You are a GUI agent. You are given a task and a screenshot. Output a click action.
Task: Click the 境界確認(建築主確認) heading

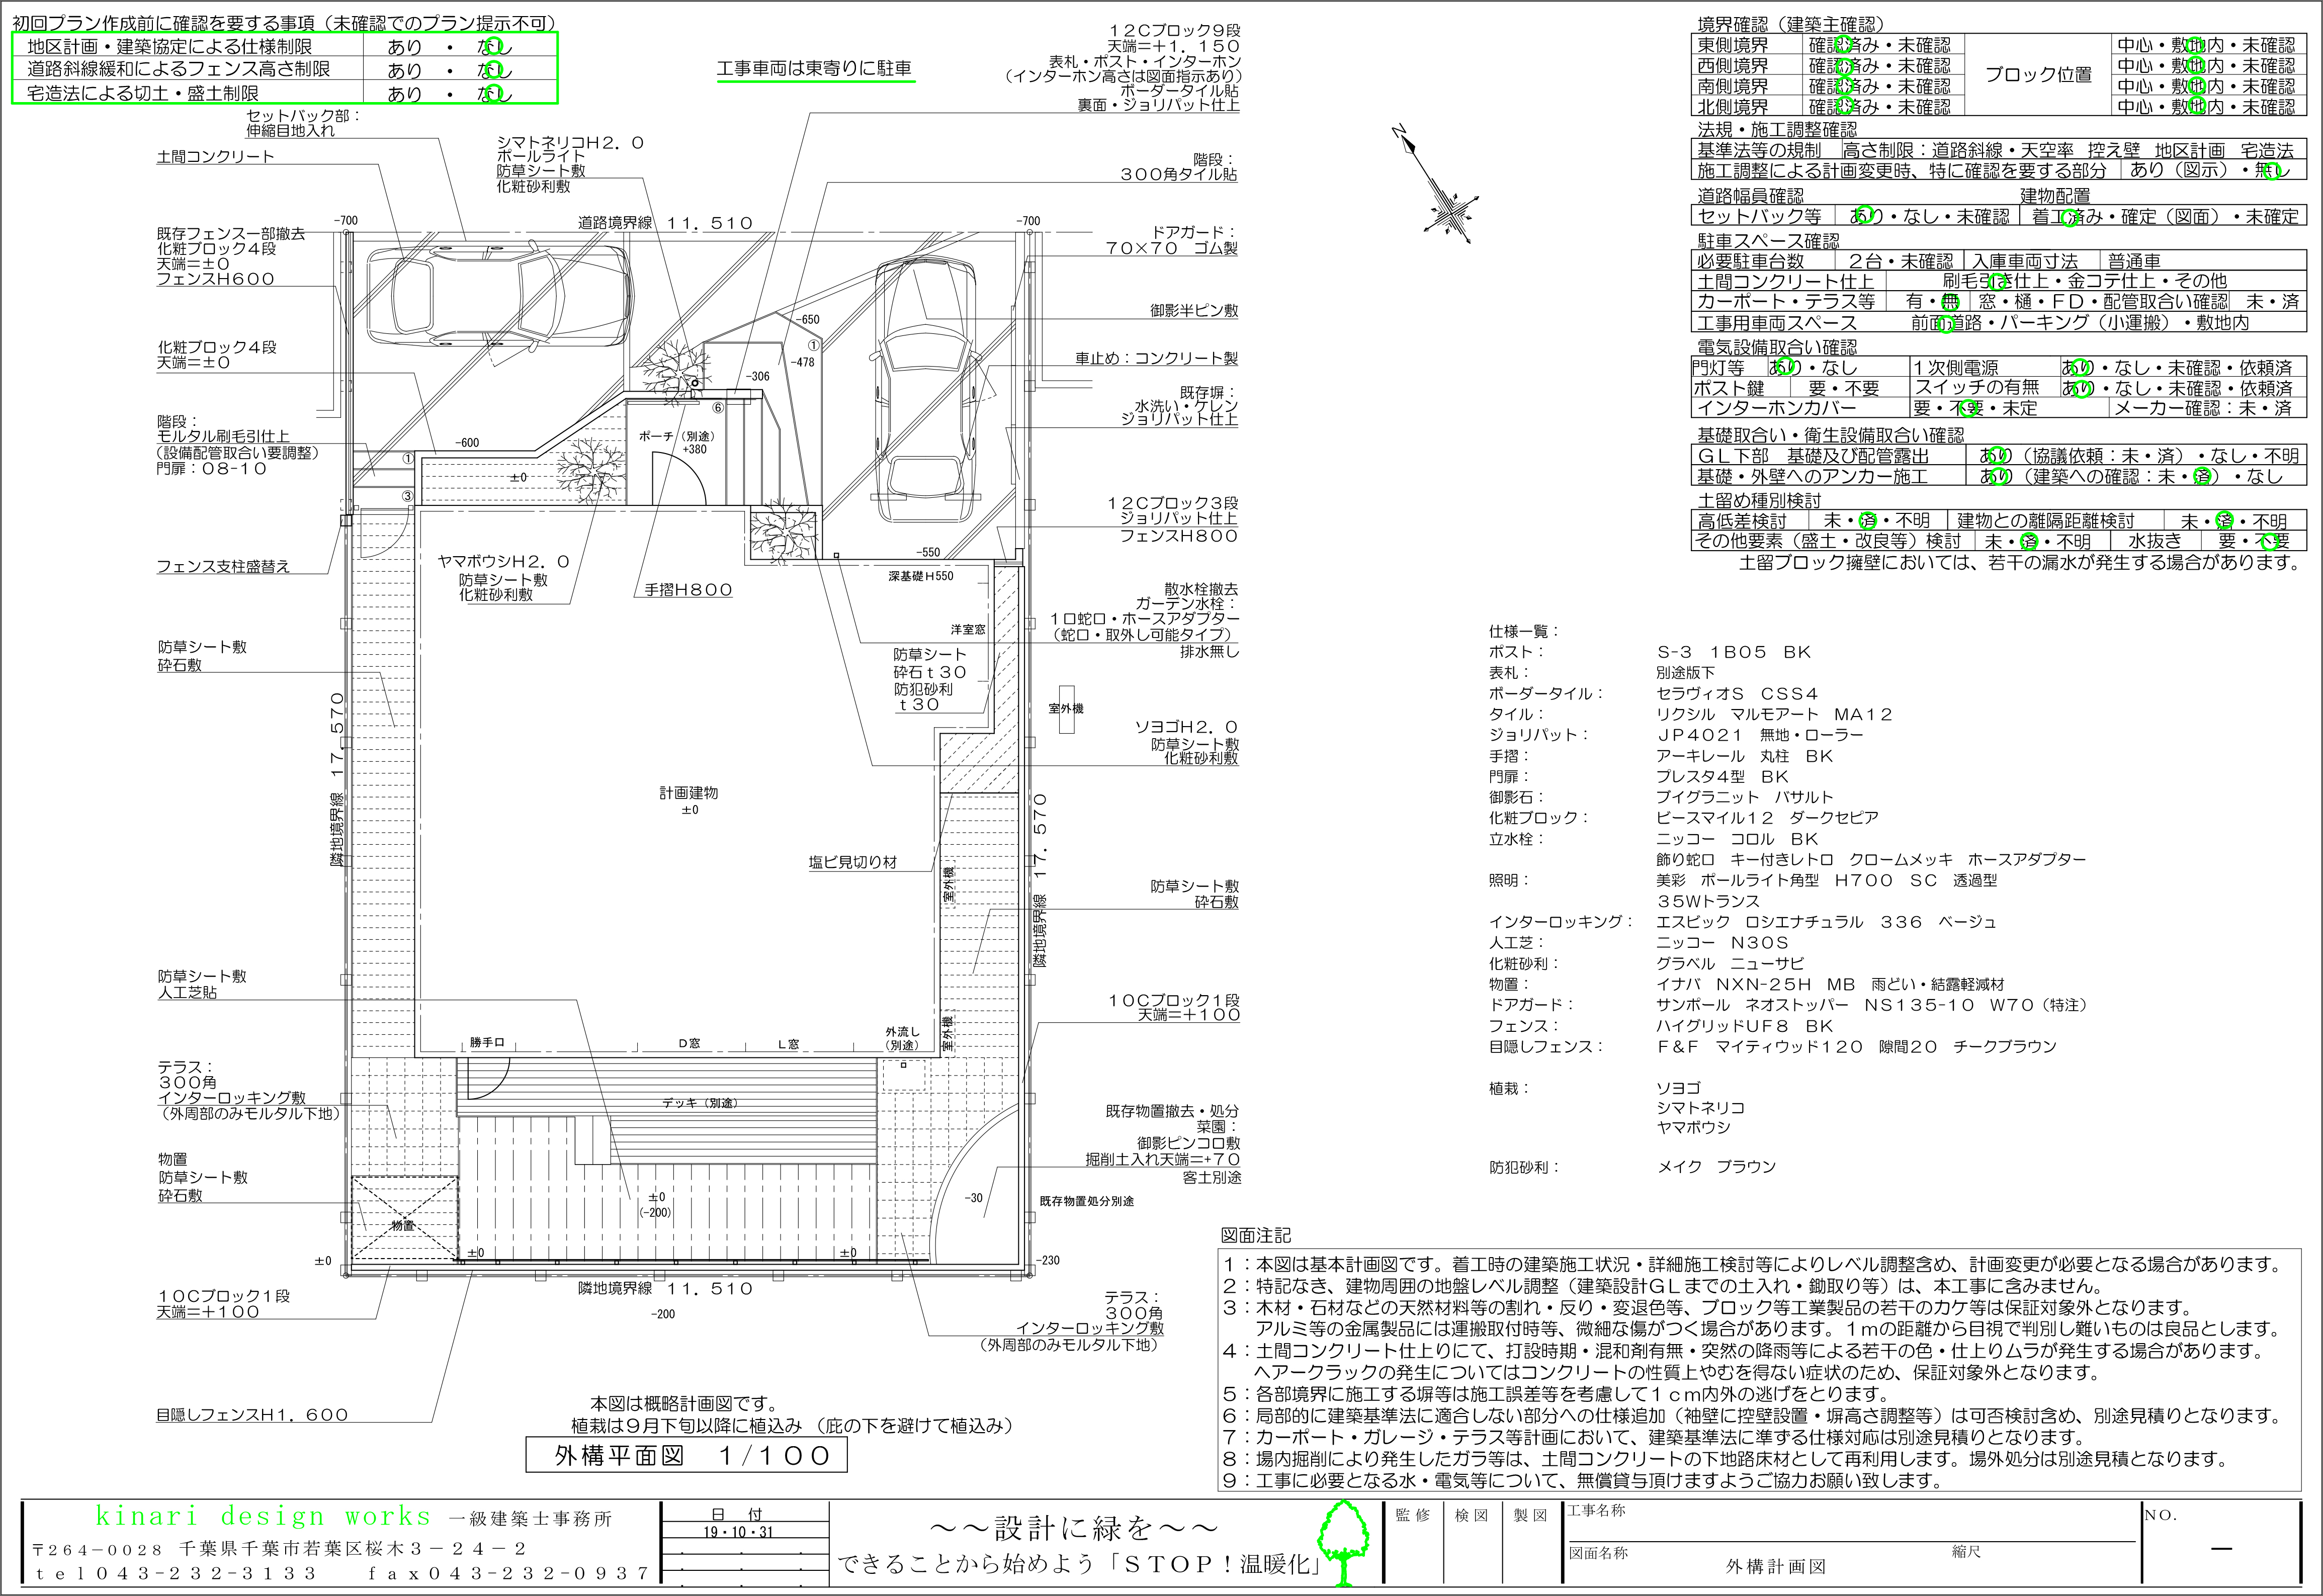pyautogui.click(x=1790, y=25)
